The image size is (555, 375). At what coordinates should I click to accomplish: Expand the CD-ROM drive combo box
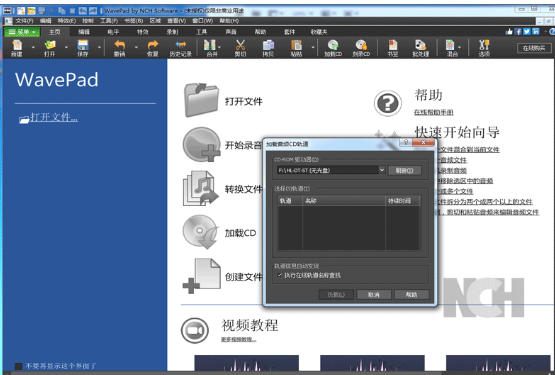click(382, 170)
